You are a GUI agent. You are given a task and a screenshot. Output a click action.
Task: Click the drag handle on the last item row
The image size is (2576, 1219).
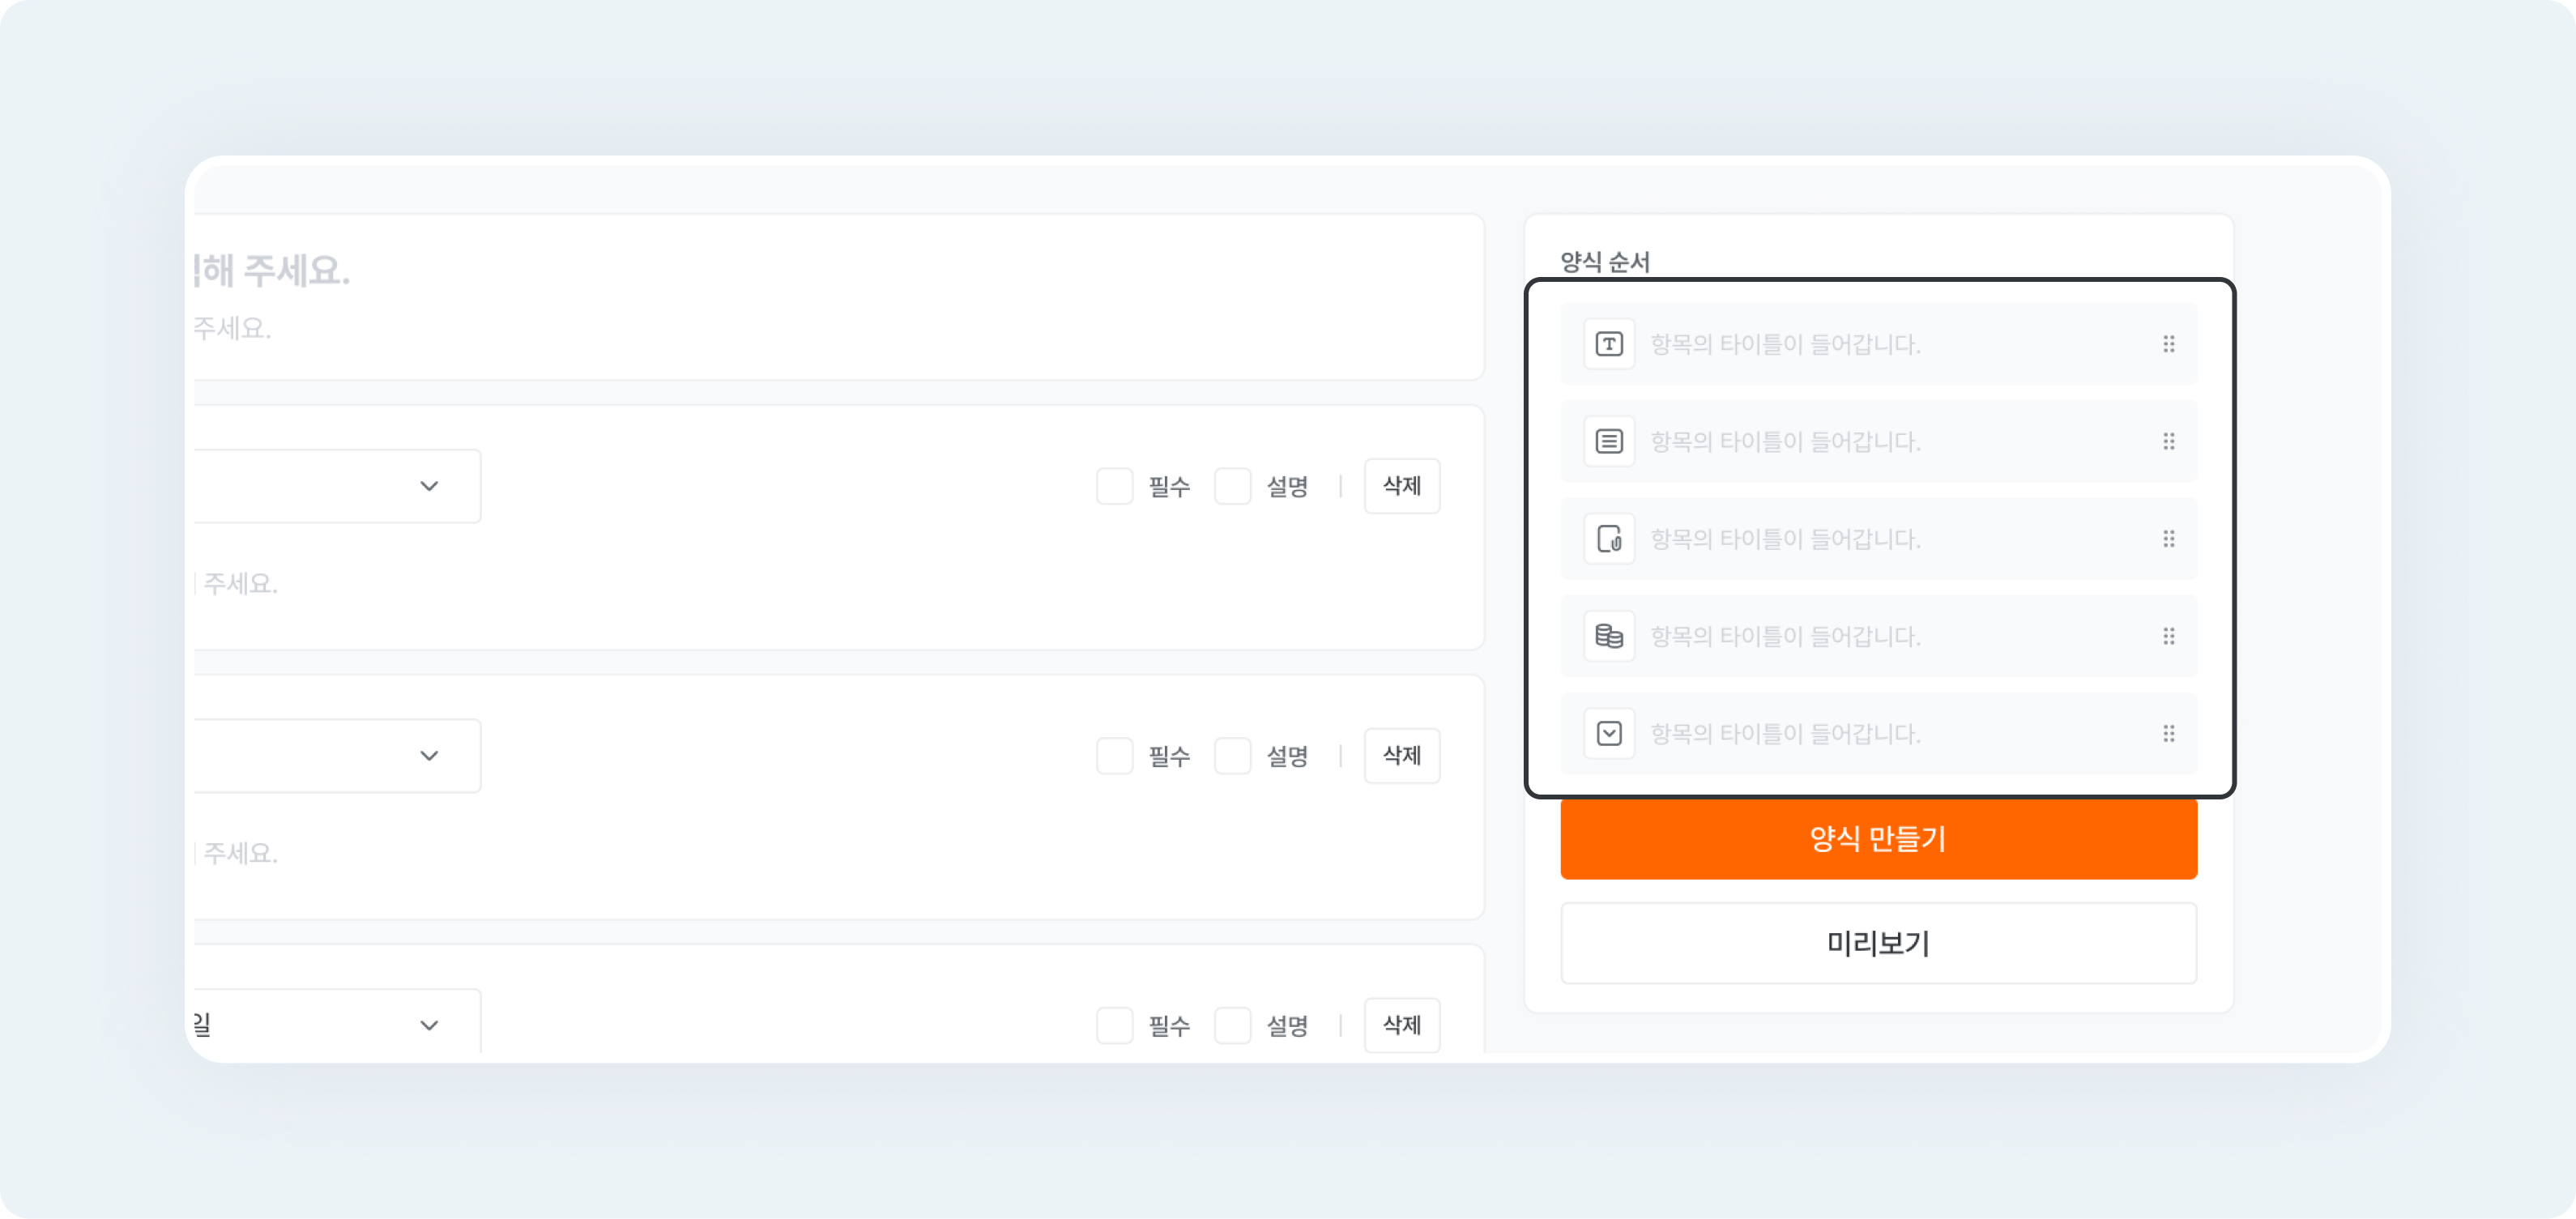(x=2170, y=733)
